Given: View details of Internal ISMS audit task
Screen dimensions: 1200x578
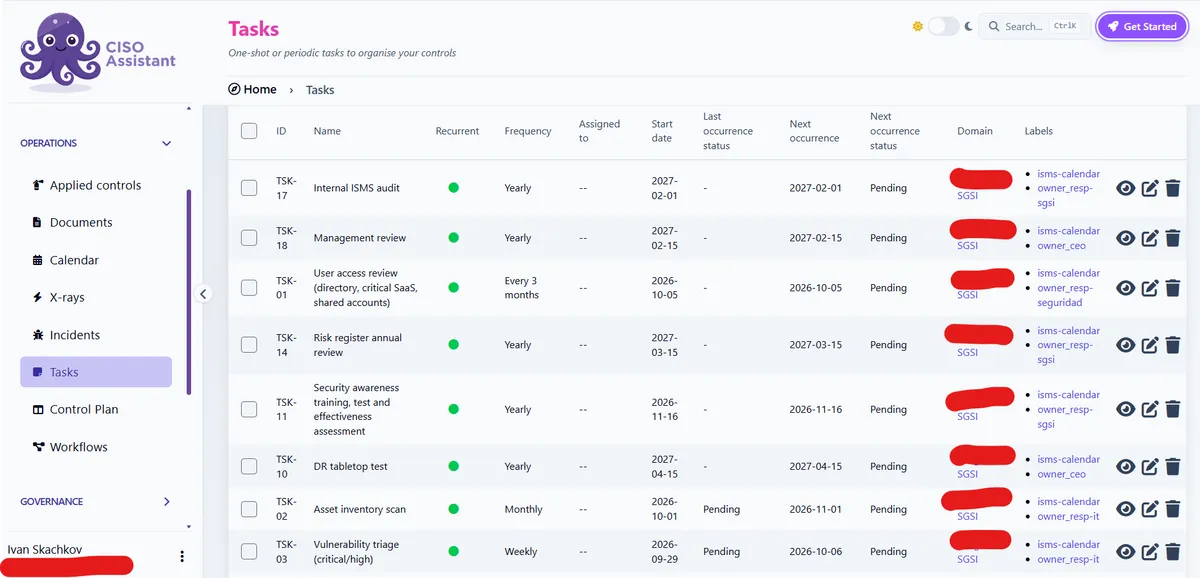Looking at the screenshot, I should 1125,188.
